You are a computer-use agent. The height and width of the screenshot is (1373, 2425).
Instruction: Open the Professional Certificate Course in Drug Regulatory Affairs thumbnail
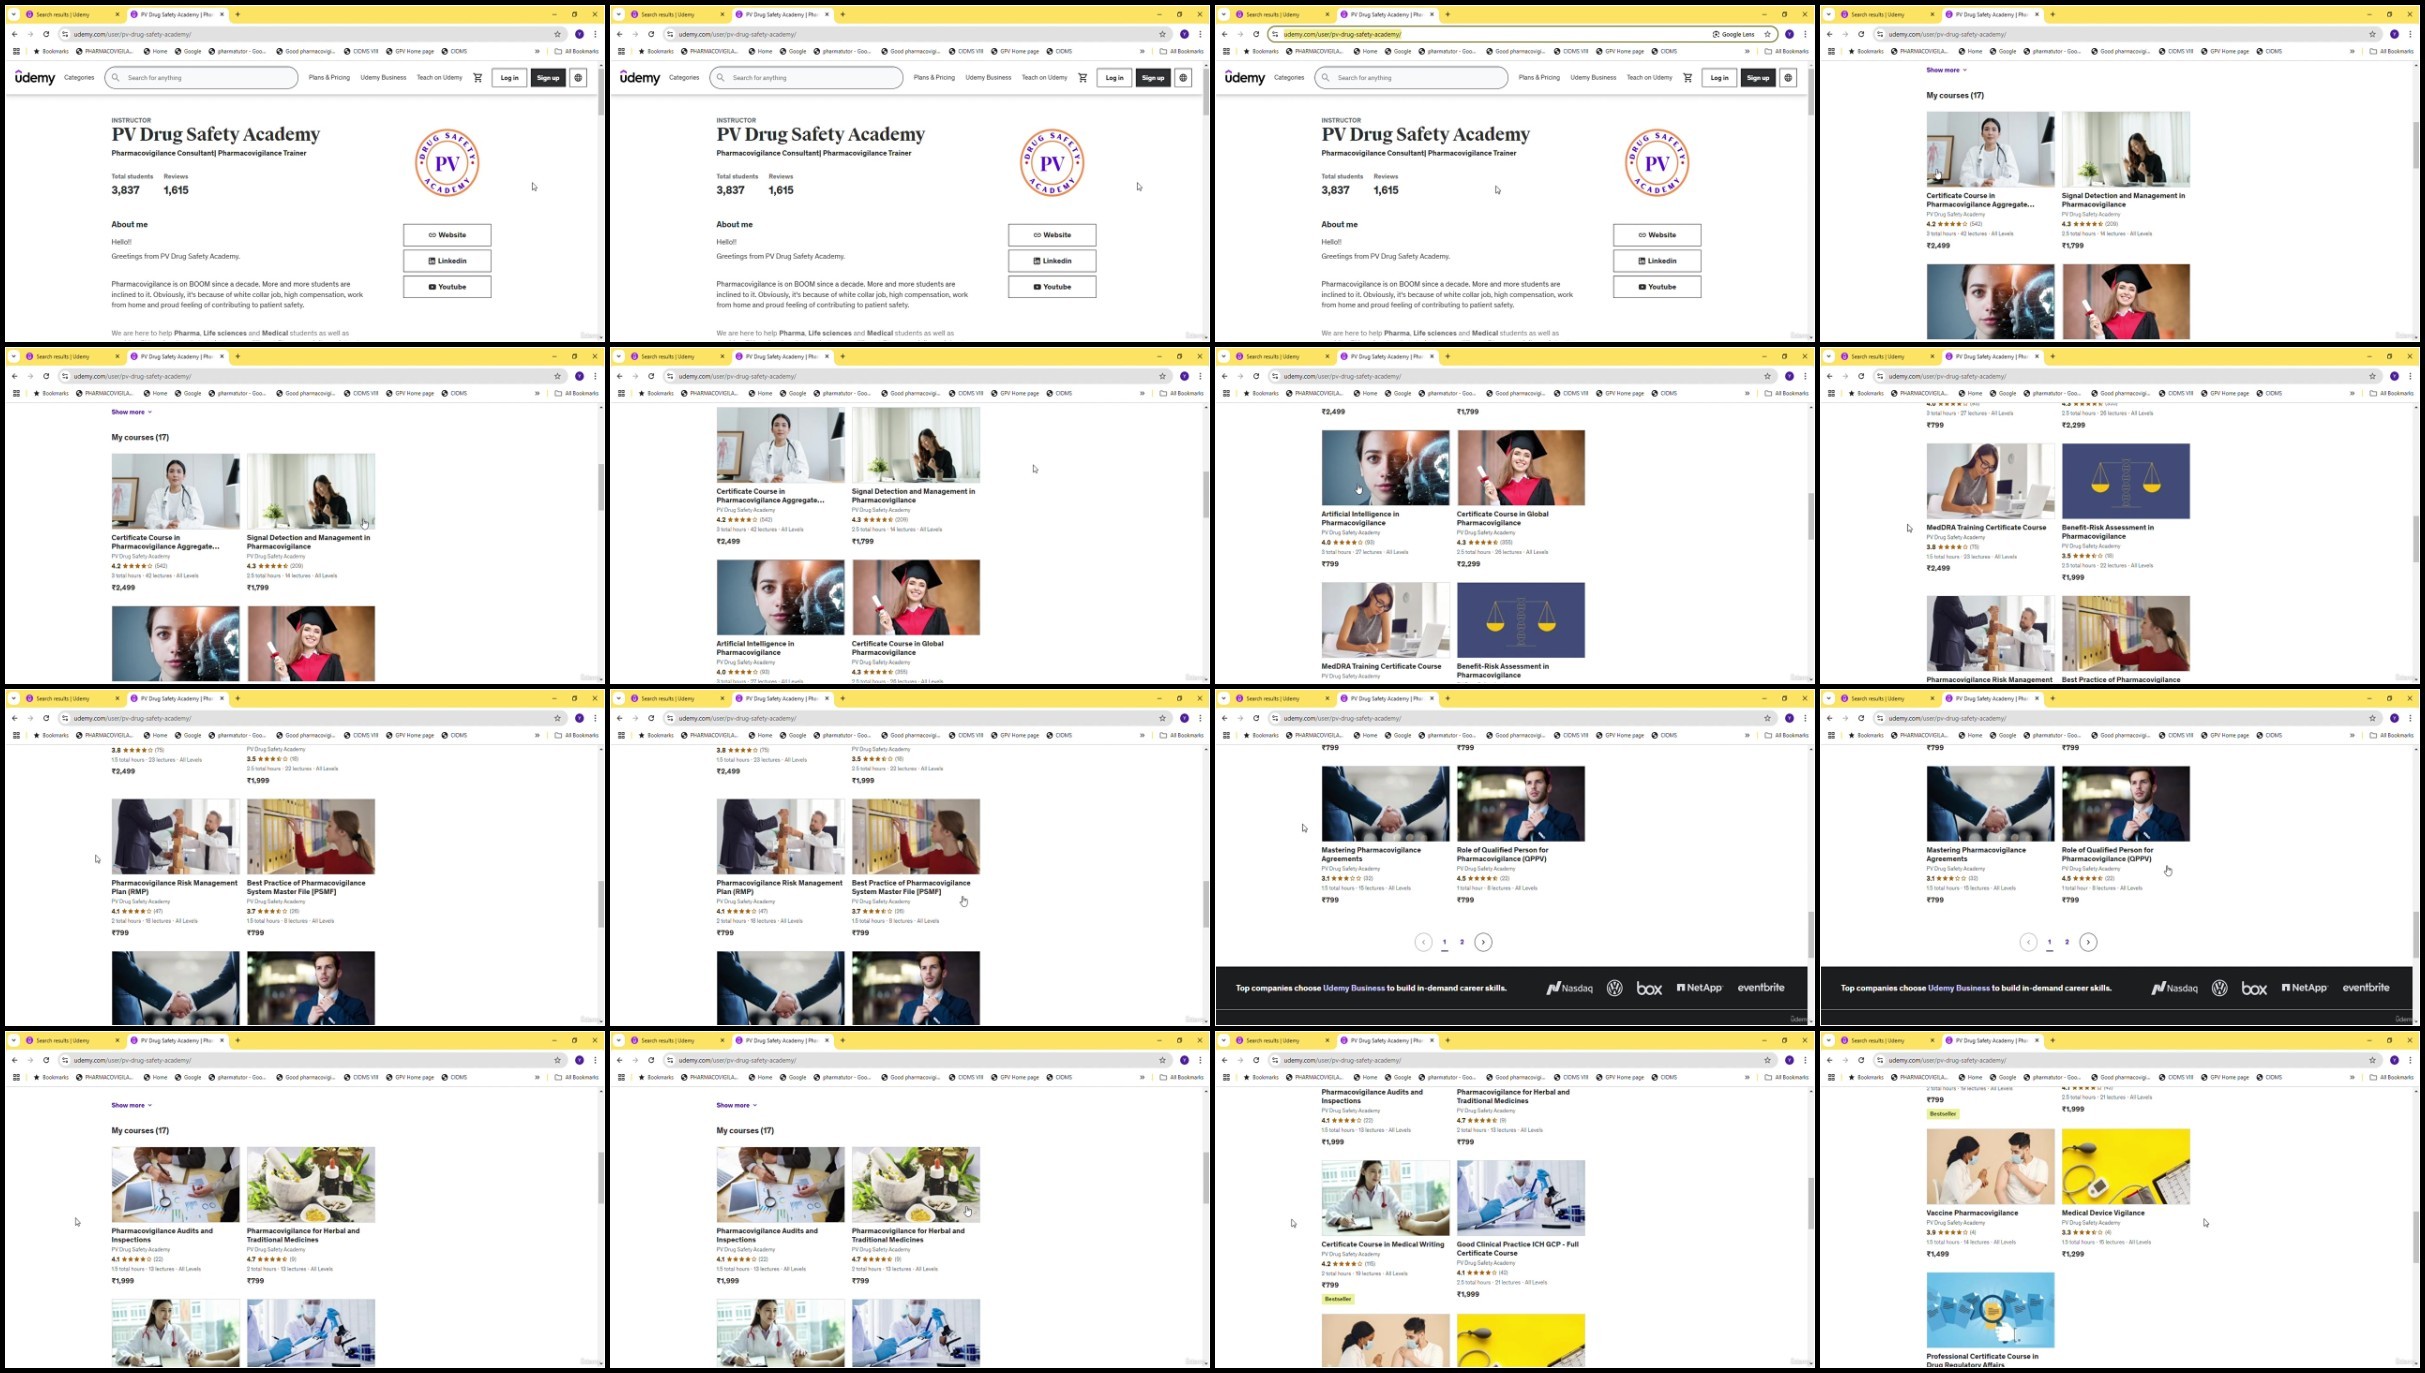[1990, 1310]
